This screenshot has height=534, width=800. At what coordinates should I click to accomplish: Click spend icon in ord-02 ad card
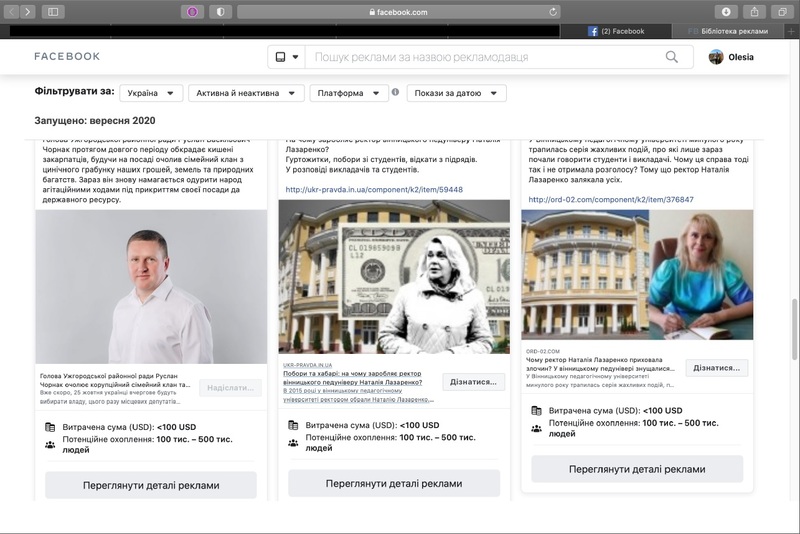[536, 411]
